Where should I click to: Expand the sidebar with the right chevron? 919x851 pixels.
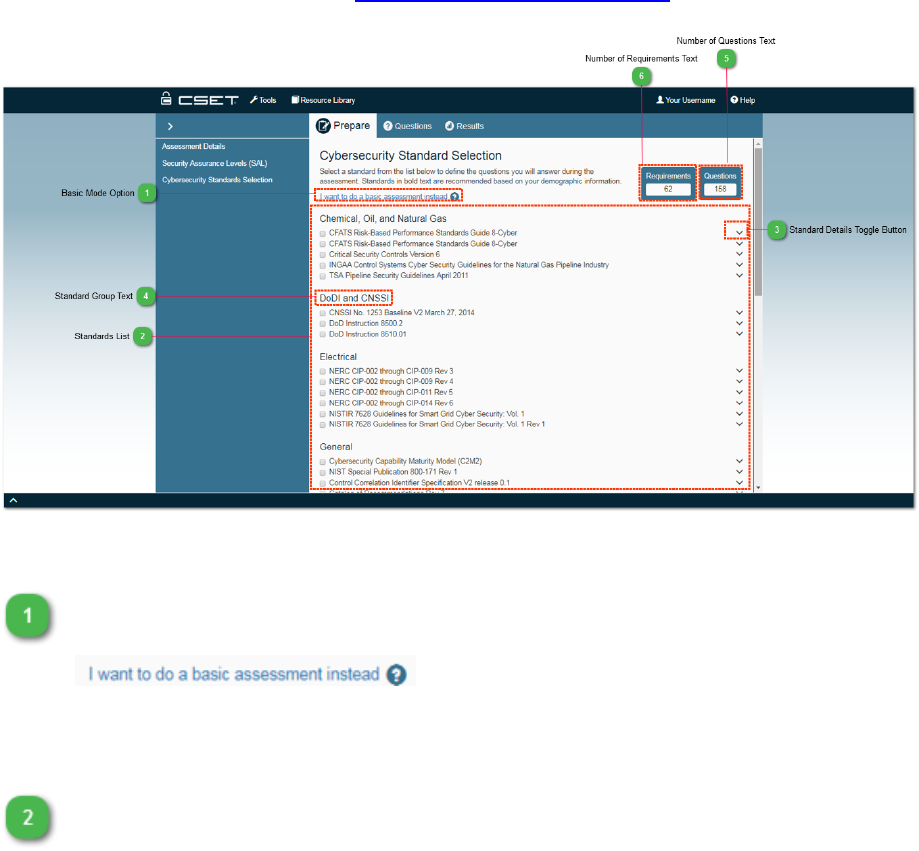pyautogui.click(x=170, y=126)
